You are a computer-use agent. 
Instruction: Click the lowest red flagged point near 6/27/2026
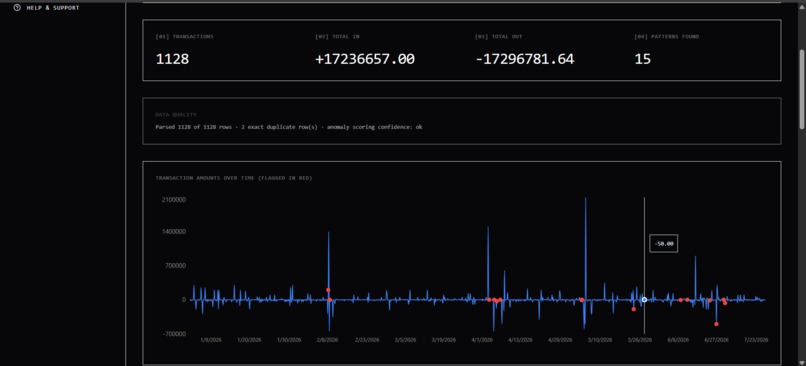tap(716, 324)
